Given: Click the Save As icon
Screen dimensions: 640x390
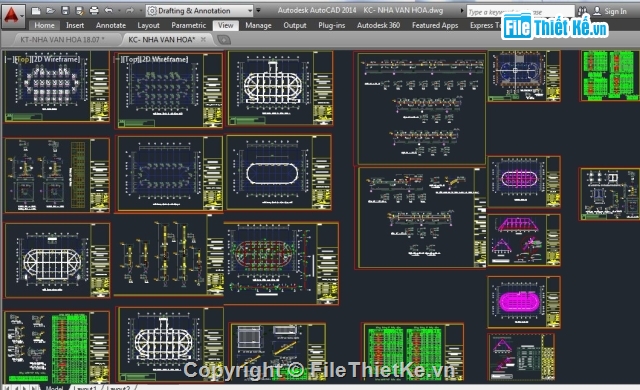Looking at the screenshot, I should tap(80, 11).
